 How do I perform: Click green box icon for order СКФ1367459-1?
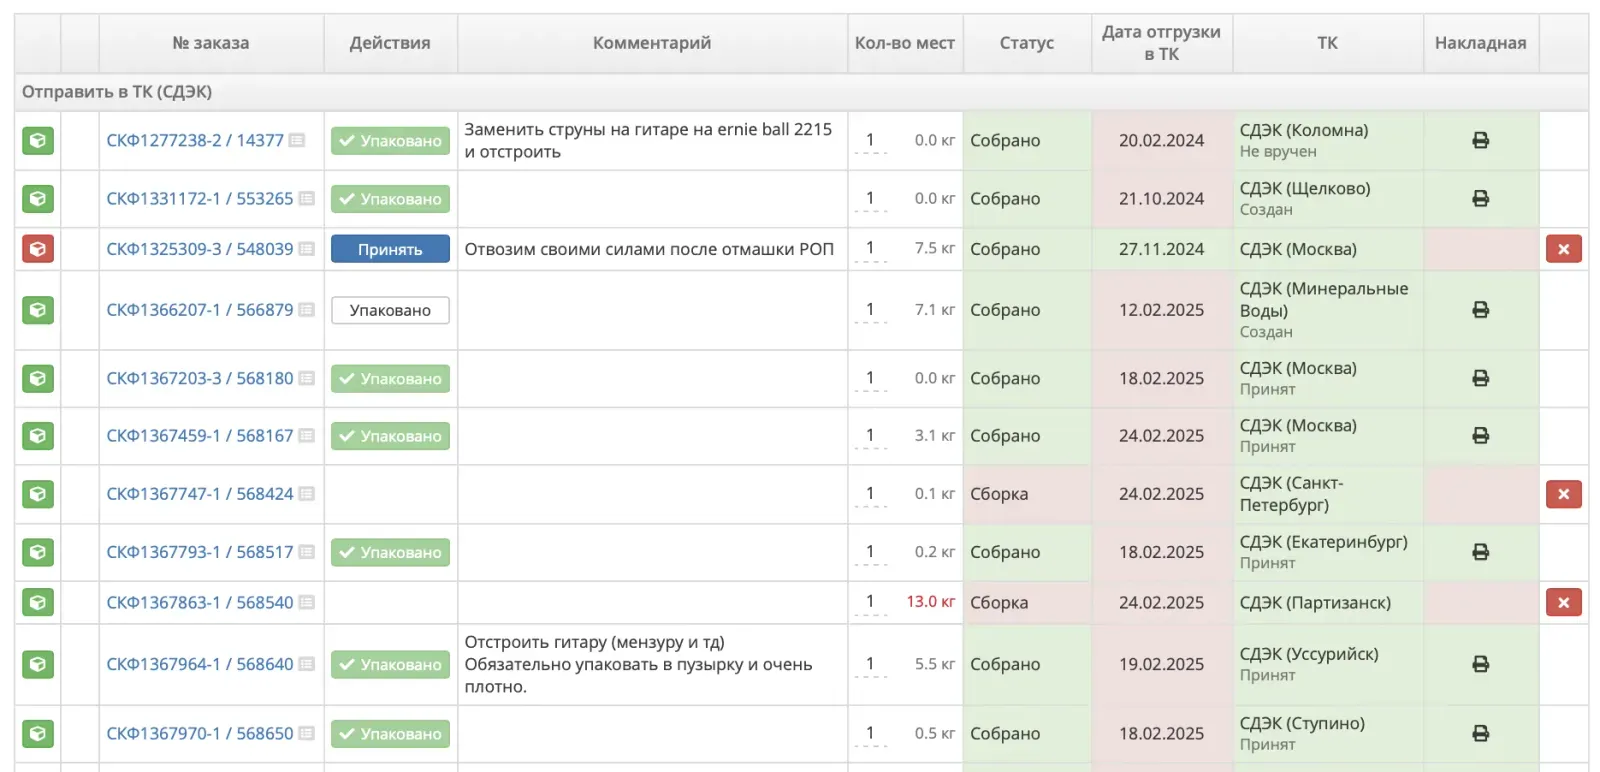coord(38,436)
